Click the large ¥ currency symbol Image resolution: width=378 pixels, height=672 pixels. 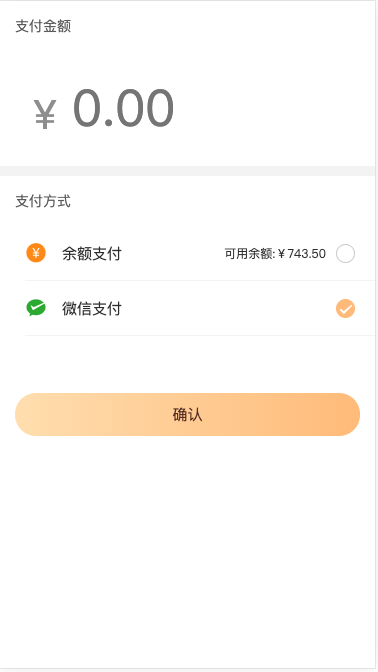pos(45,114)
